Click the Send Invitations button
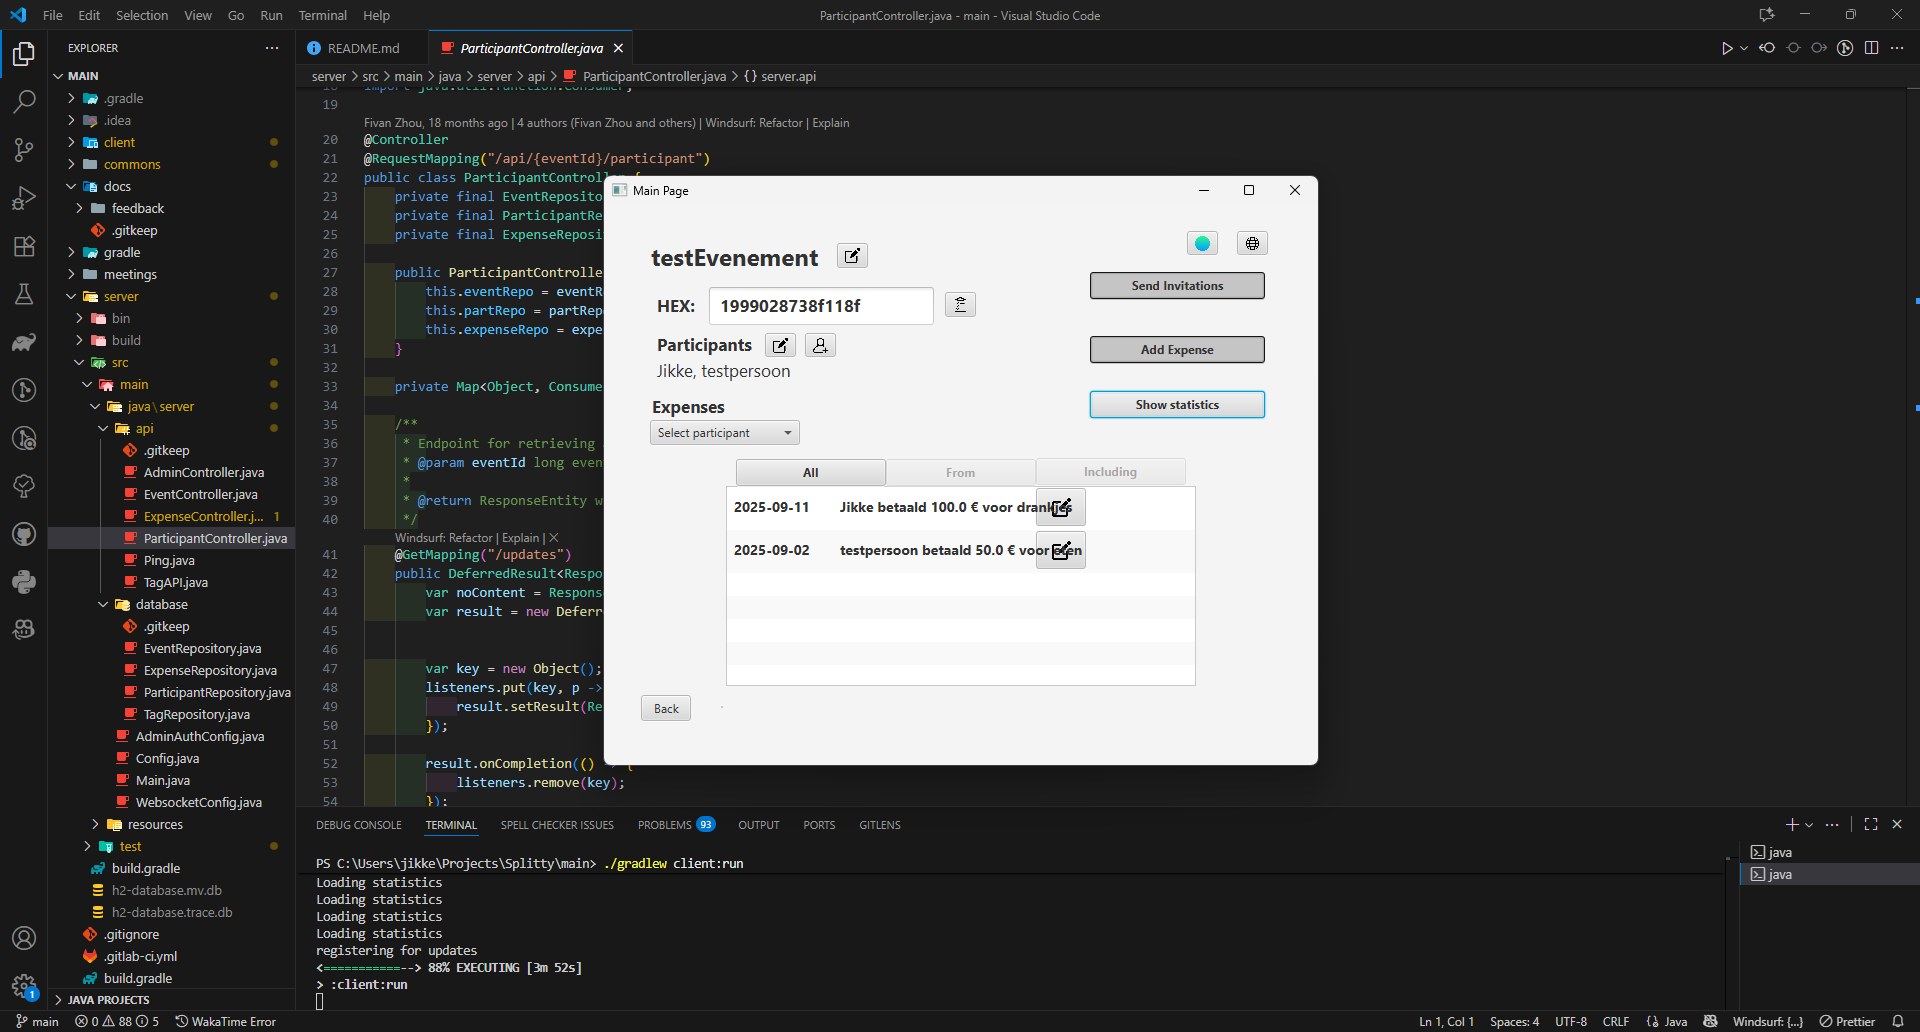Image resolution: width=1920 pixels, height=1032 pixels. [1177, 286]
